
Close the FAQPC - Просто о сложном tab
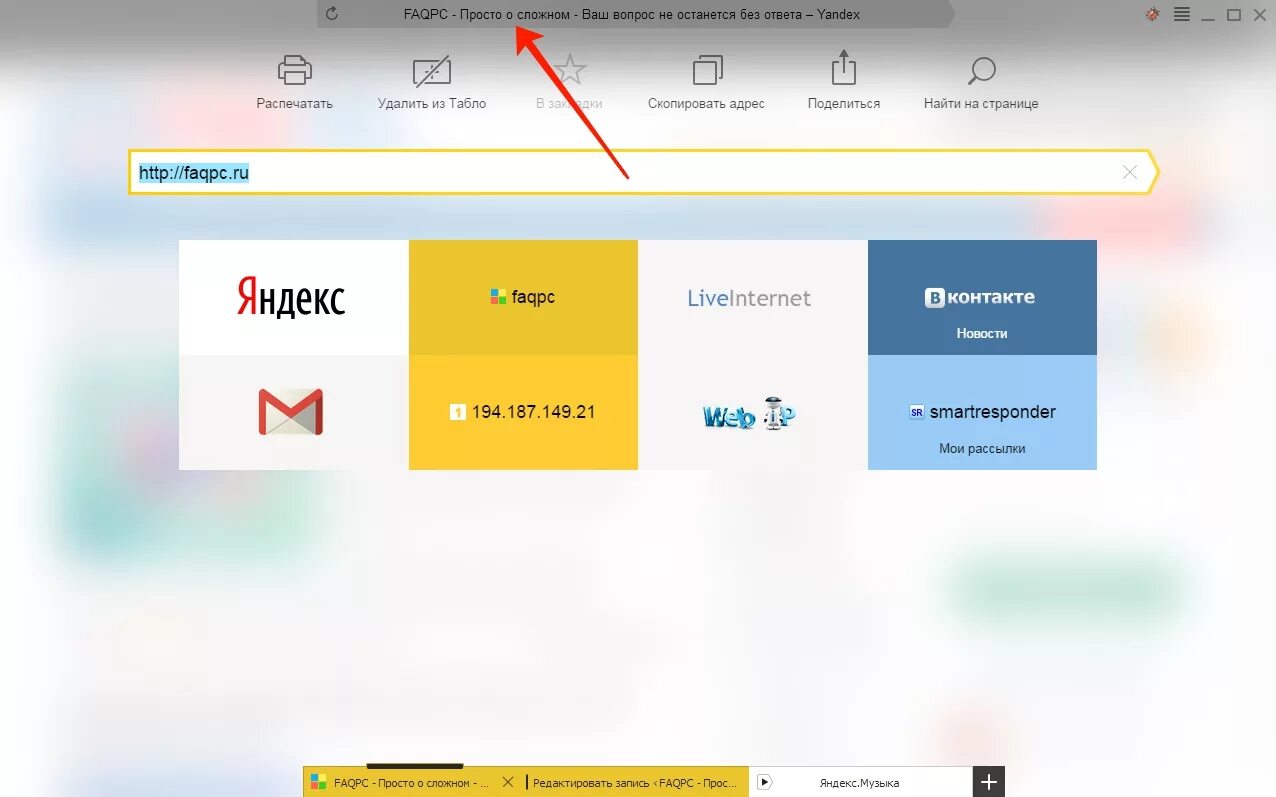tap(508, 782)
